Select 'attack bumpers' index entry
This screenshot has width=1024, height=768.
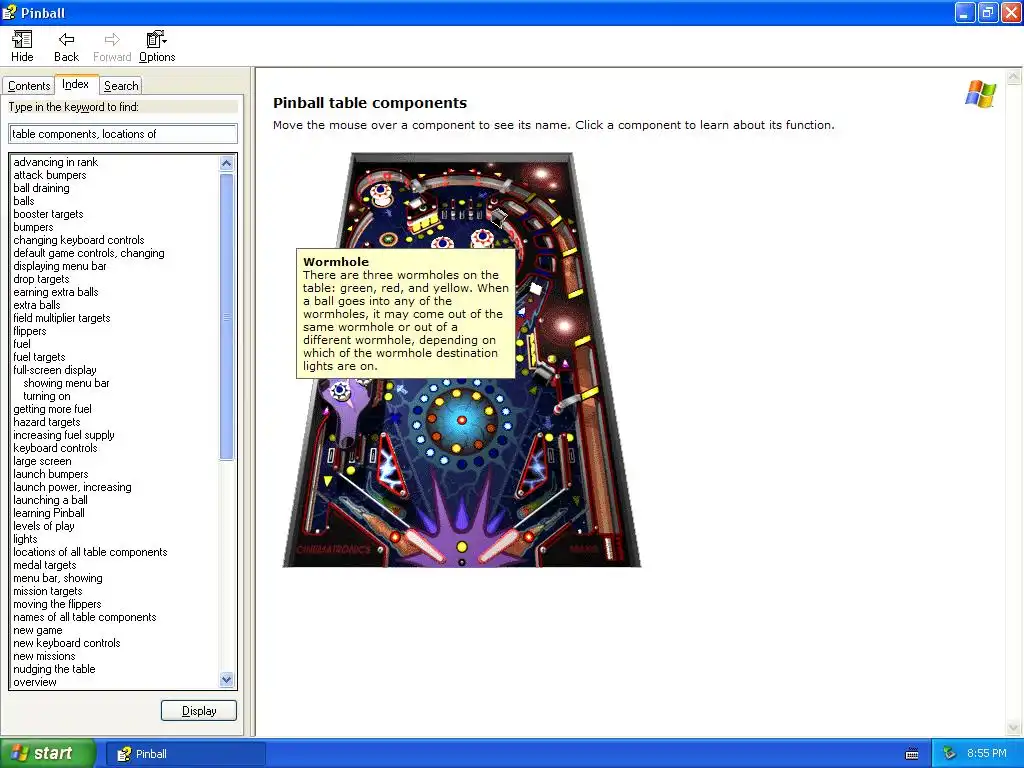pyautogui.click(x=50, y=175)
